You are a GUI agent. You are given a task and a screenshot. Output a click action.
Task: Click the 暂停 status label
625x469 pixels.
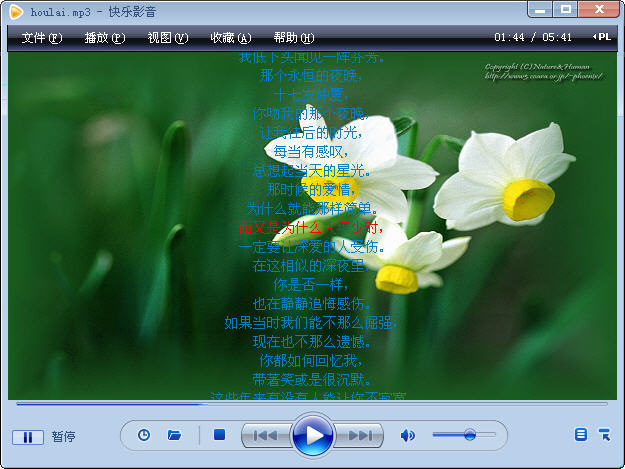point(63,437)
